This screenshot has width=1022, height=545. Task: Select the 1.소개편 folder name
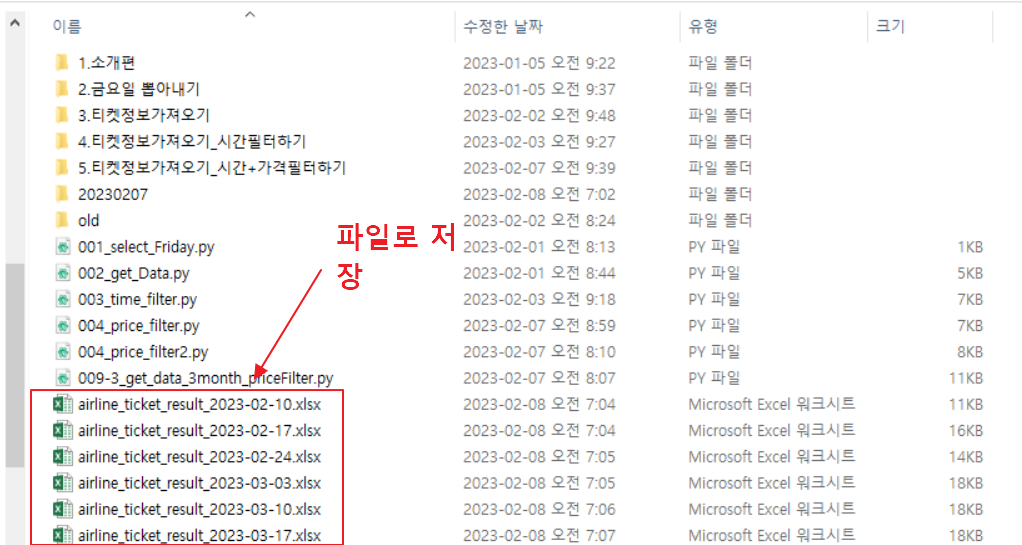coord(106,63)
